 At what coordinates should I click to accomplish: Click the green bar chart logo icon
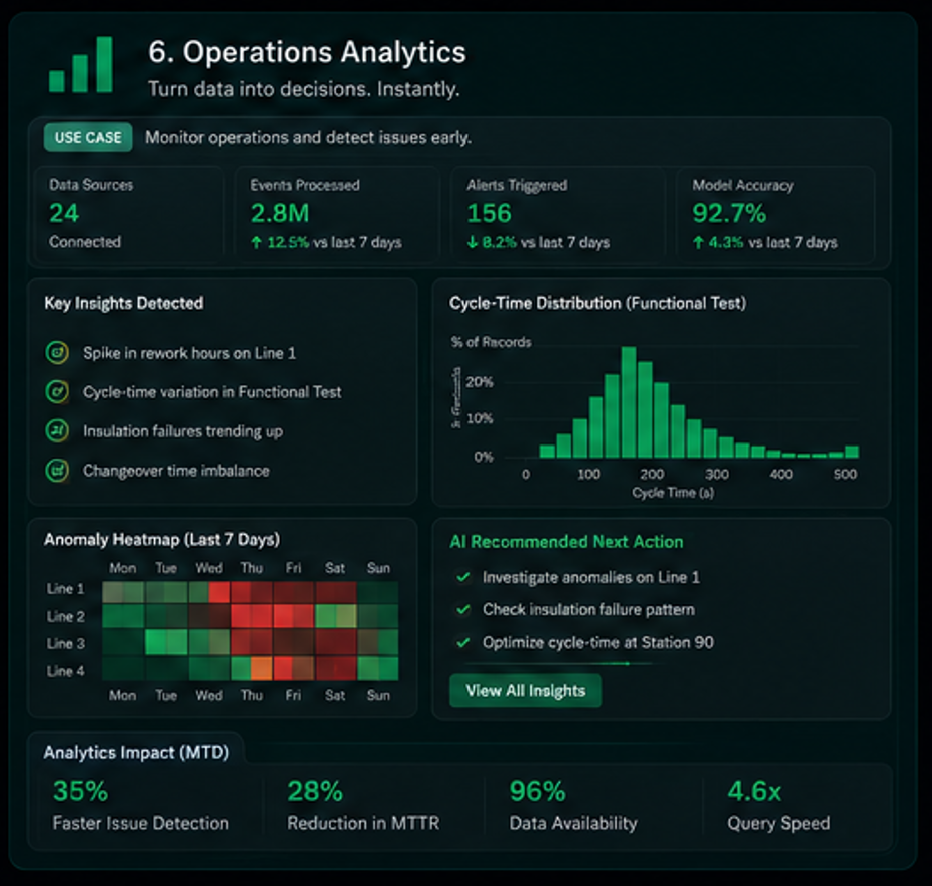(80, 65)
